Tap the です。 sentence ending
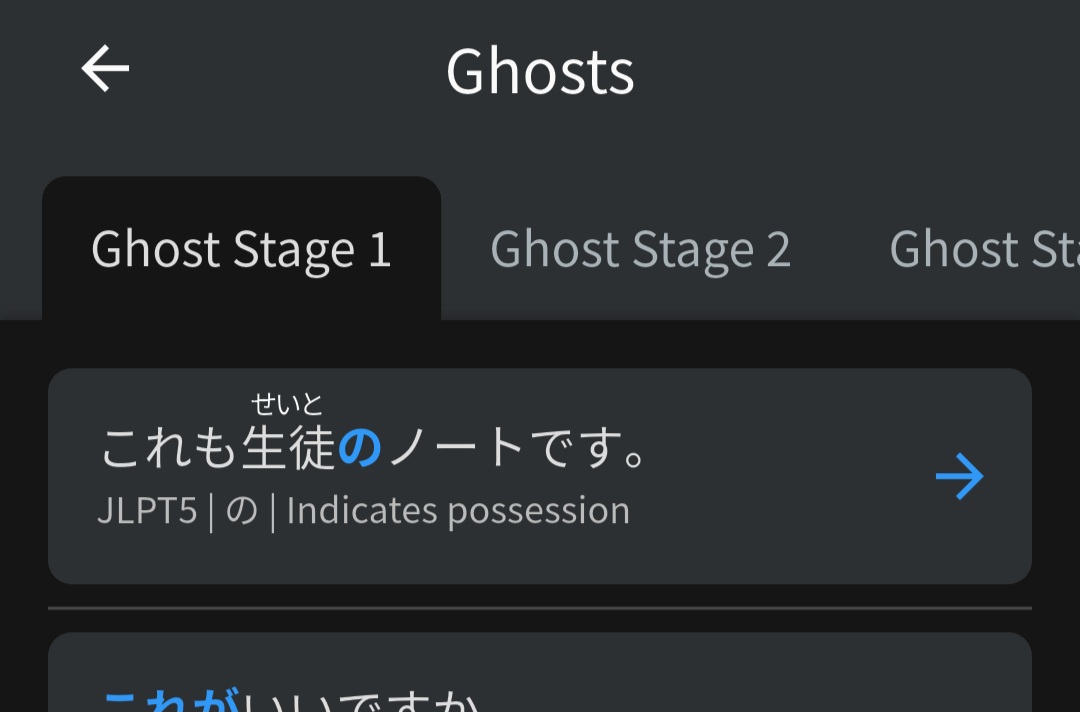 588,448
